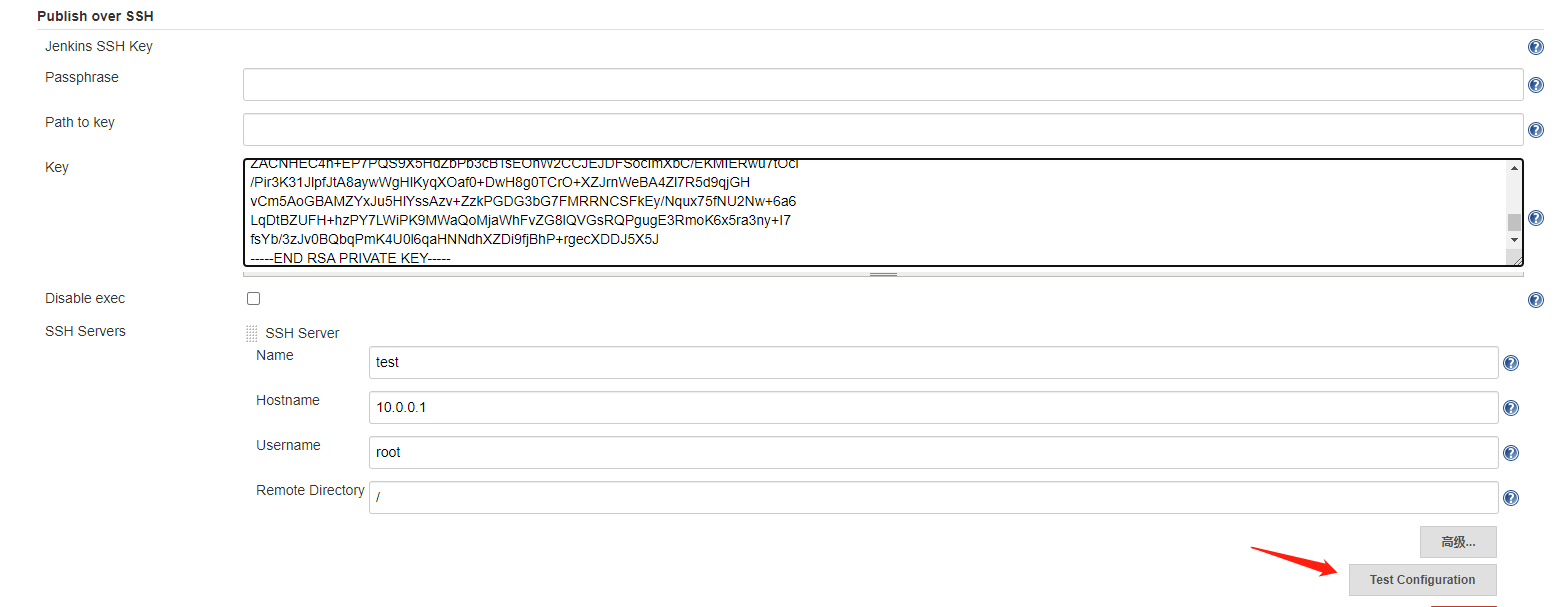Click the SSH Server drag handle

252,334
